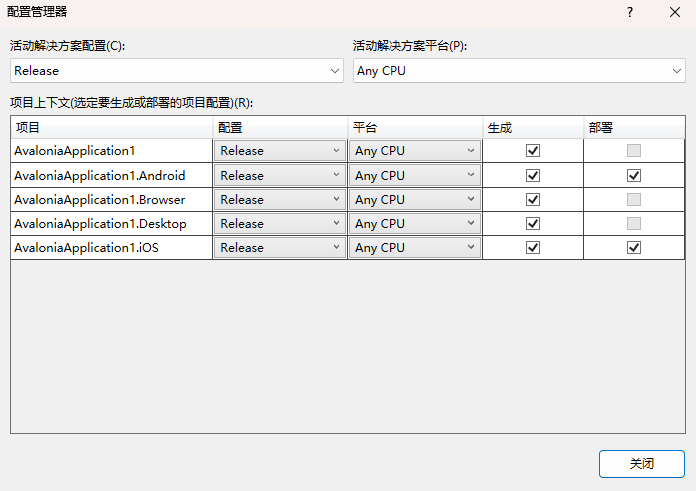Image resolution: width=696 pixels, height=491 pixels.
Task: Open configuration dropdown for AvaloniaApplication1 row
Action: coord(280,151)
